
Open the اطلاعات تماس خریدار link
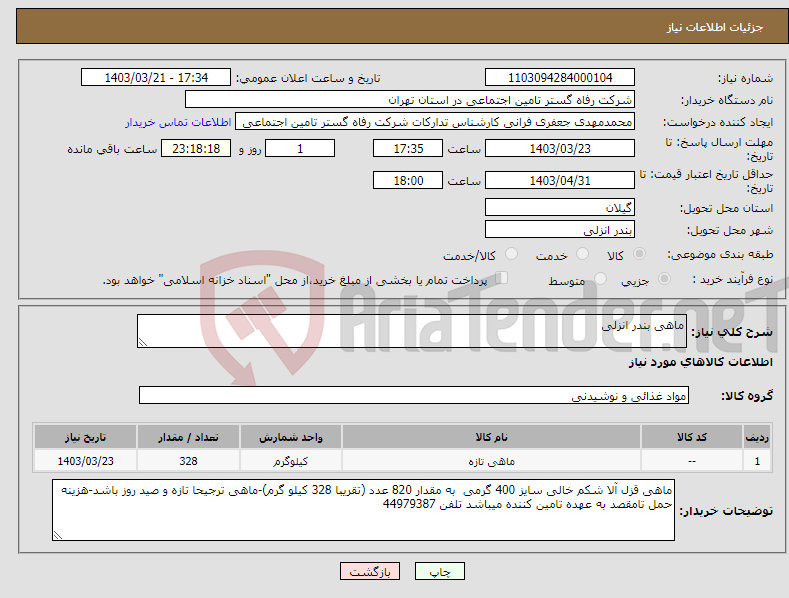pos(178,122)
